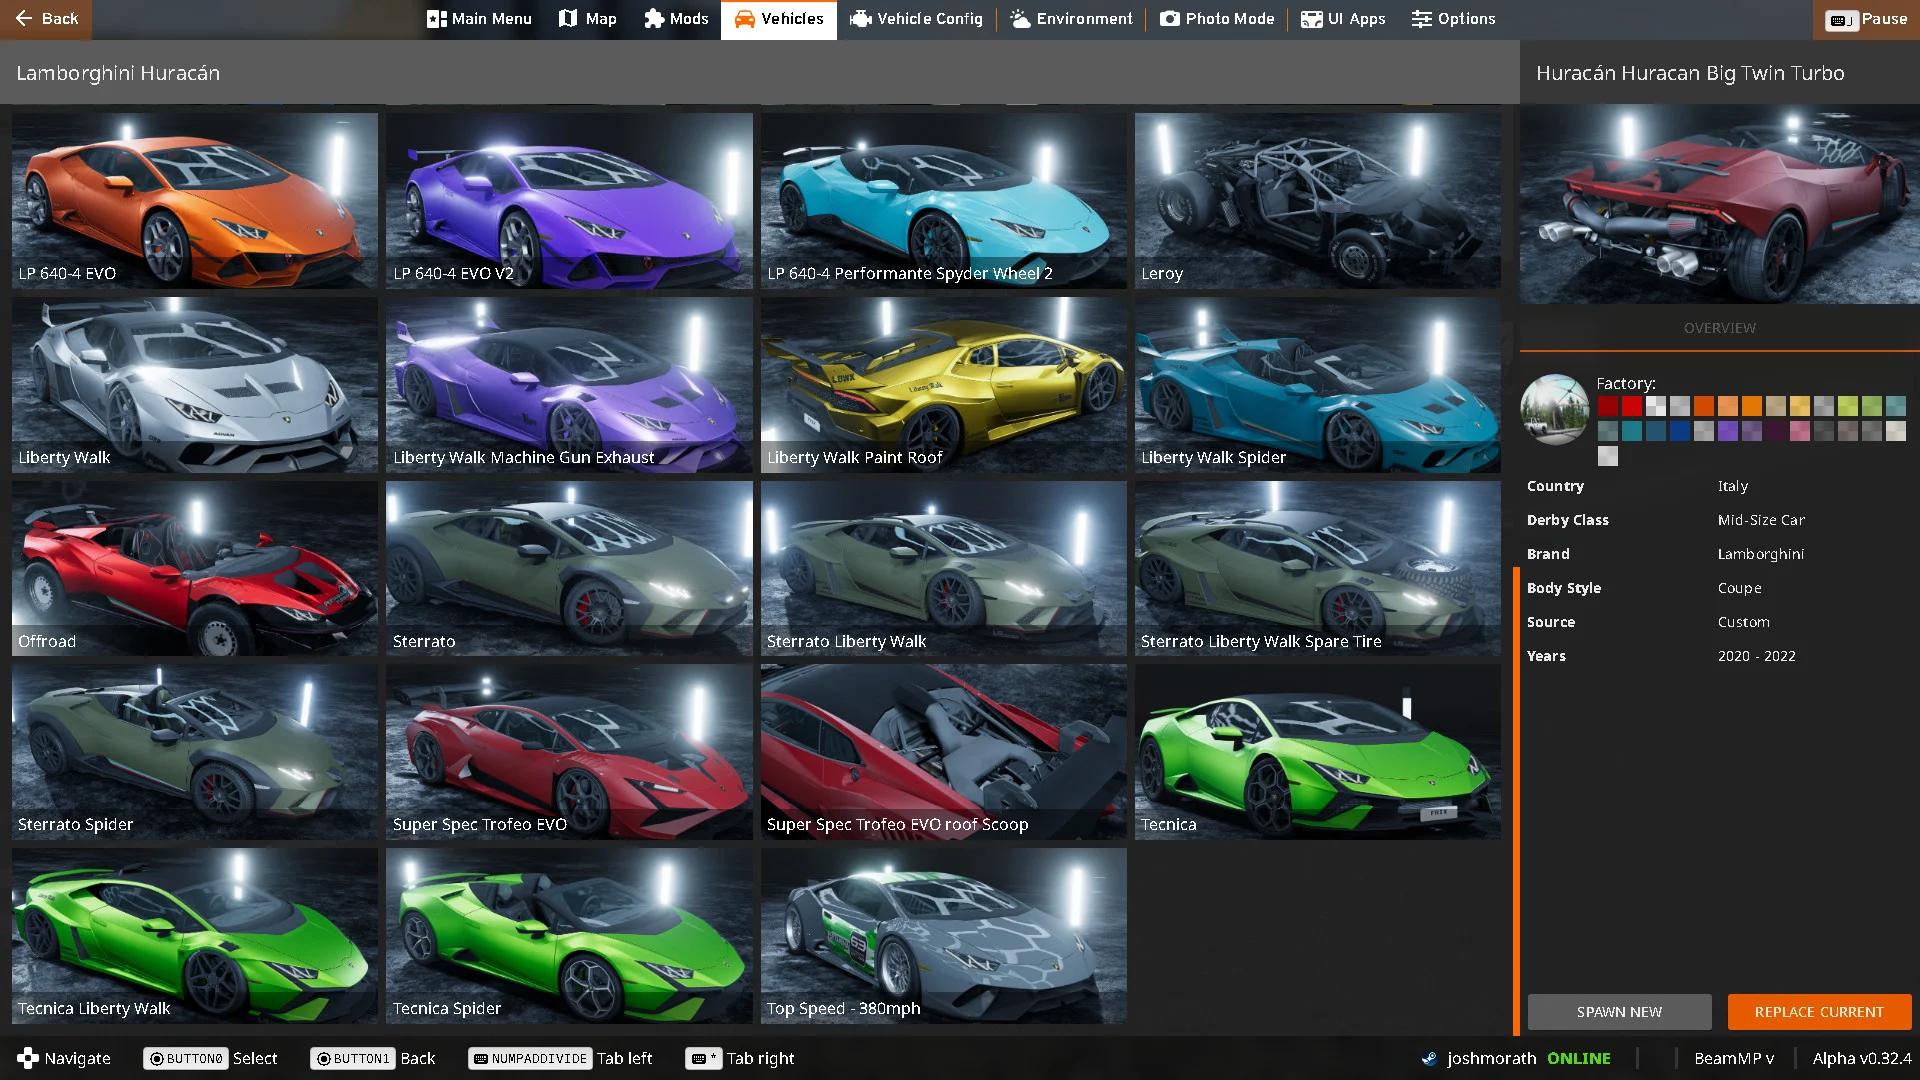Open UI Apps

click(1343, 19)
